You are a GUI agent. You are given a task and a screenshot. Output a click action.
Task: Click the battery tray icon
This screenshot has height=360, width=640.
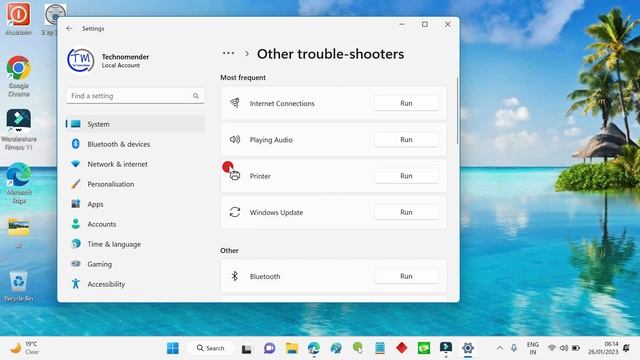click(576, 348)
